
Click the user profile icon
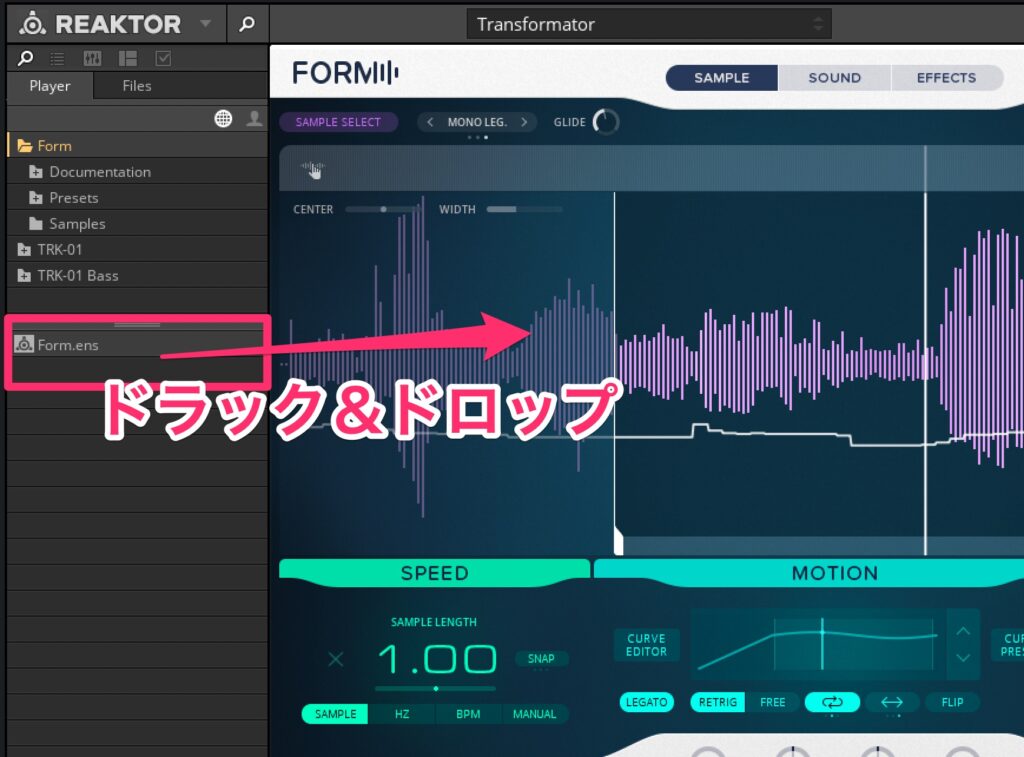pos(254,119)
